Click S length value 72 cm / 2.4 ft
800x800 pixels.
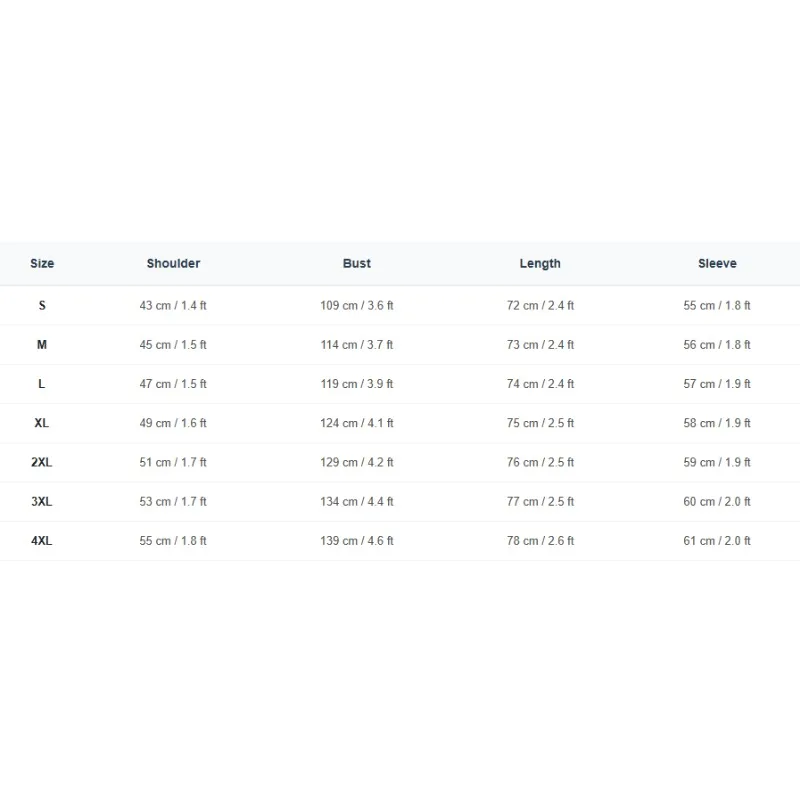pos(540,306)
